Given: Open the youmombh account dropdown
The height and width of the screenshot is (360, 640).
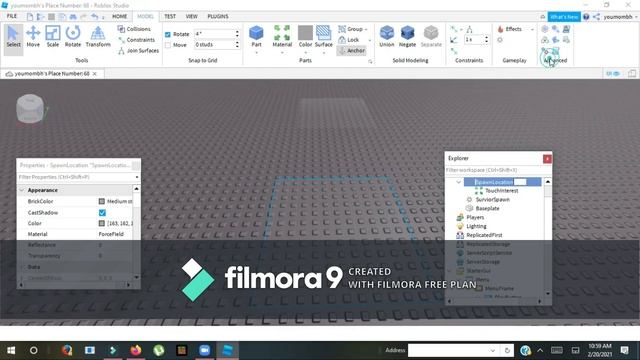Looking at the screenshot, I should [x=620, y=17].
